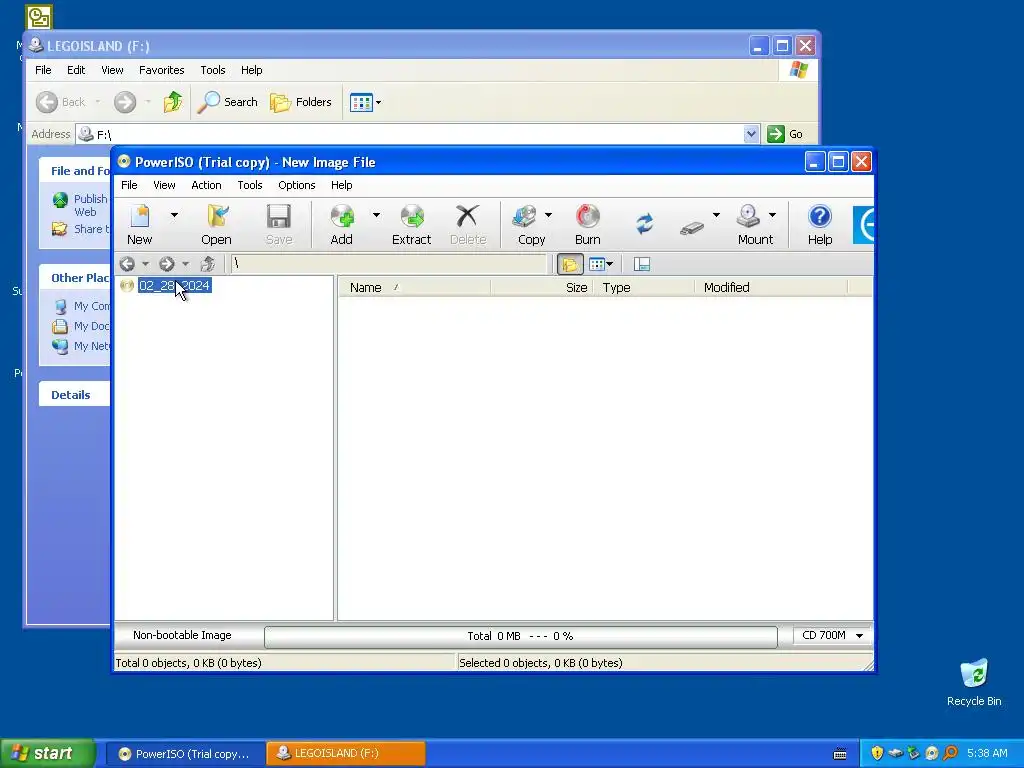1024x768 pixels.
Task: Click the magnifier icon in system tray
Action: tap(951, 753)
